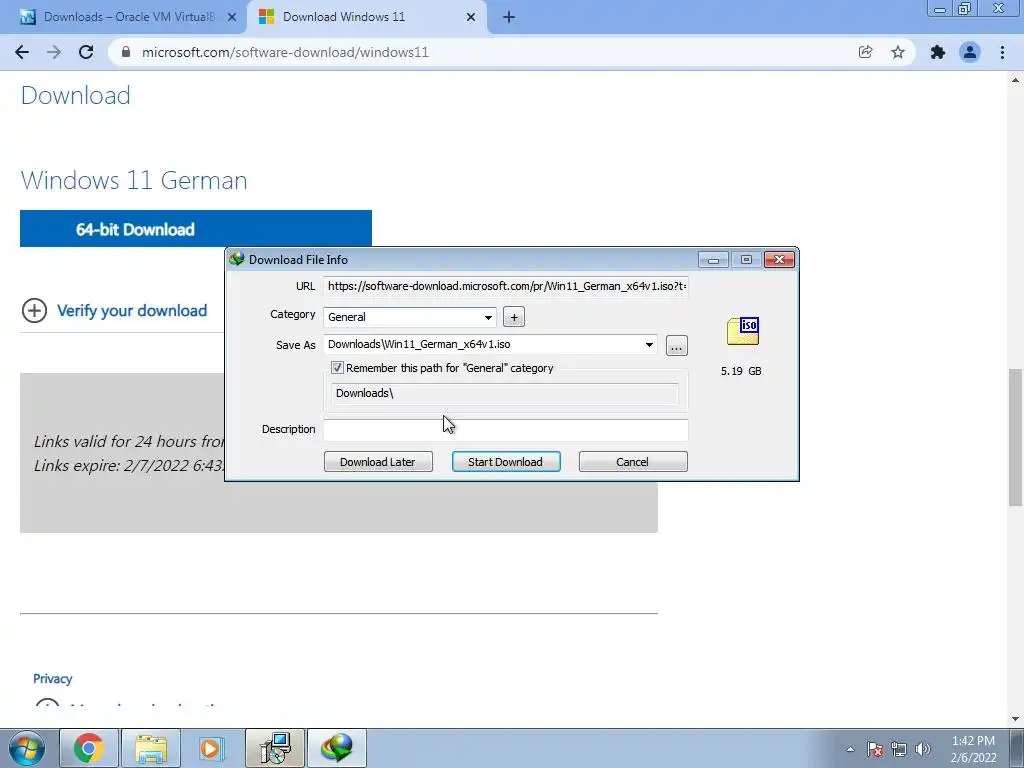The height and width of the screenshot is (768, 1024).
Task: Click the address bar URL
Action: click(x=285, y=52)
